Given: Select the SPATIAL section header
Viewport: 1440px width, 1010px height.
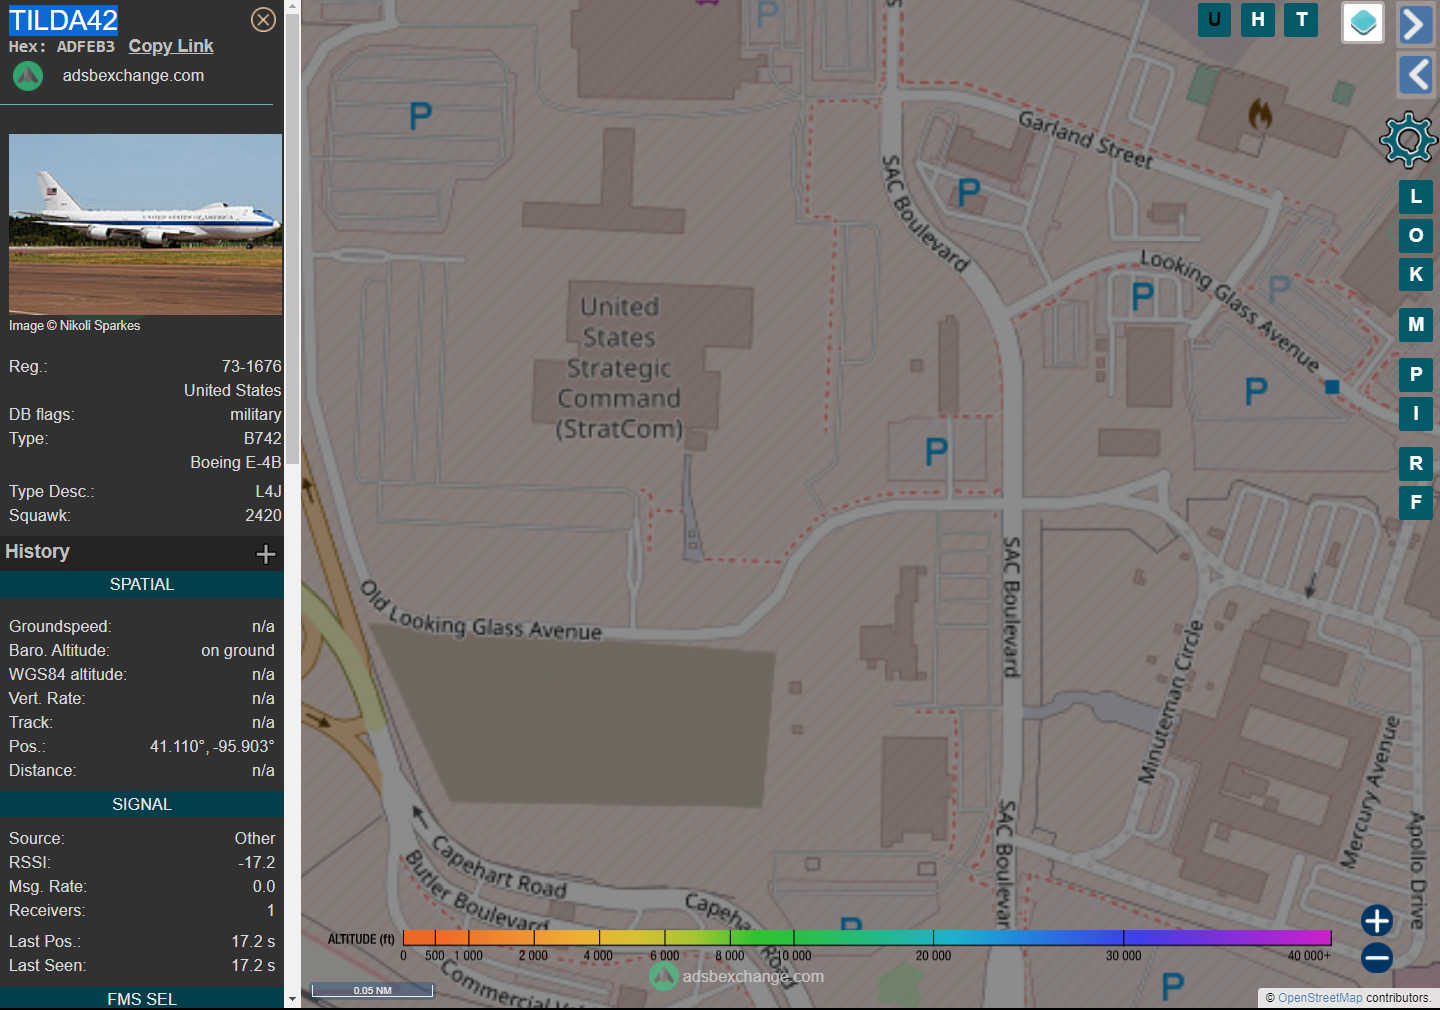Looking at the screenshot, I should click(142, 585).
